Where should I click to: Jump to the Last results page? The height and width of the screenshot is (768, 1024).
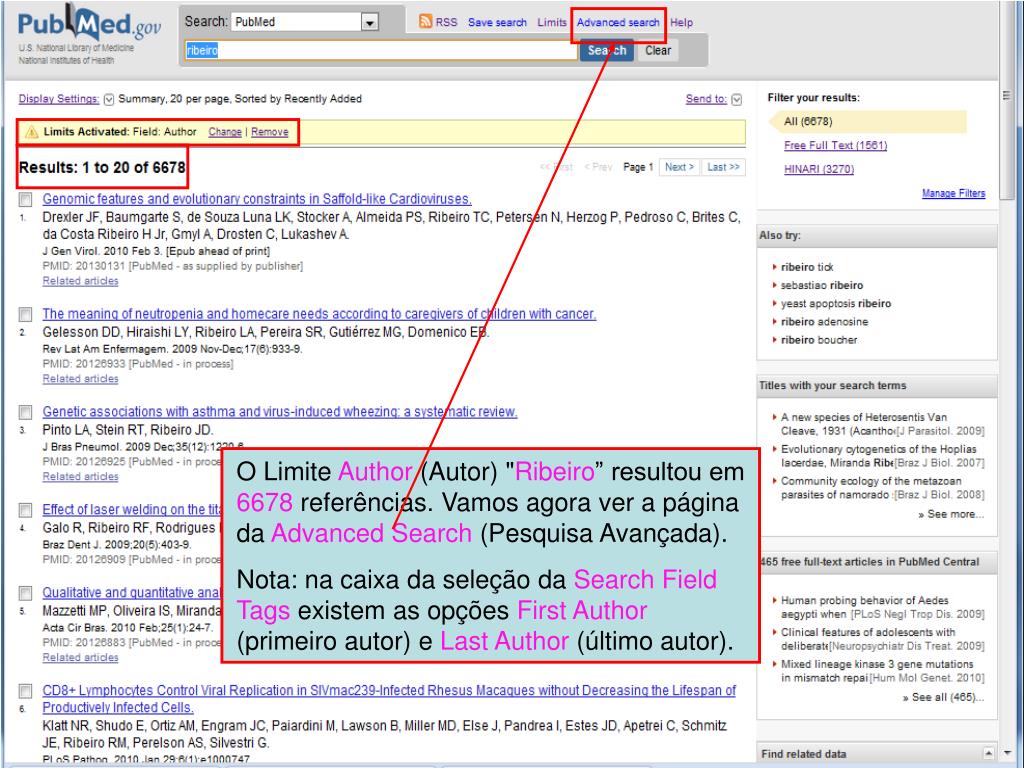click(723, 167)
